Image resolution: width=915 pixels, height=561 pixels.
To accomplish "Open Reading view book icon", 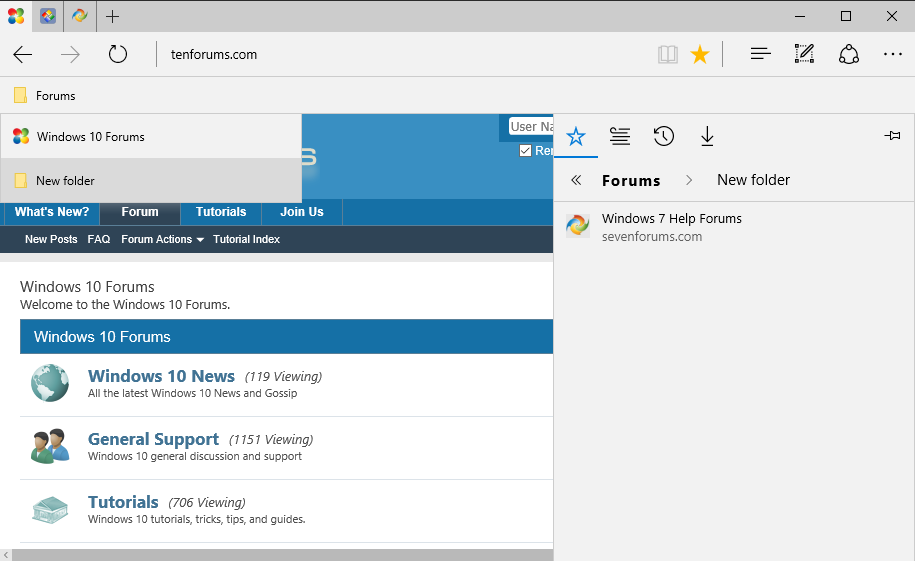I will (x=668, y=55).
